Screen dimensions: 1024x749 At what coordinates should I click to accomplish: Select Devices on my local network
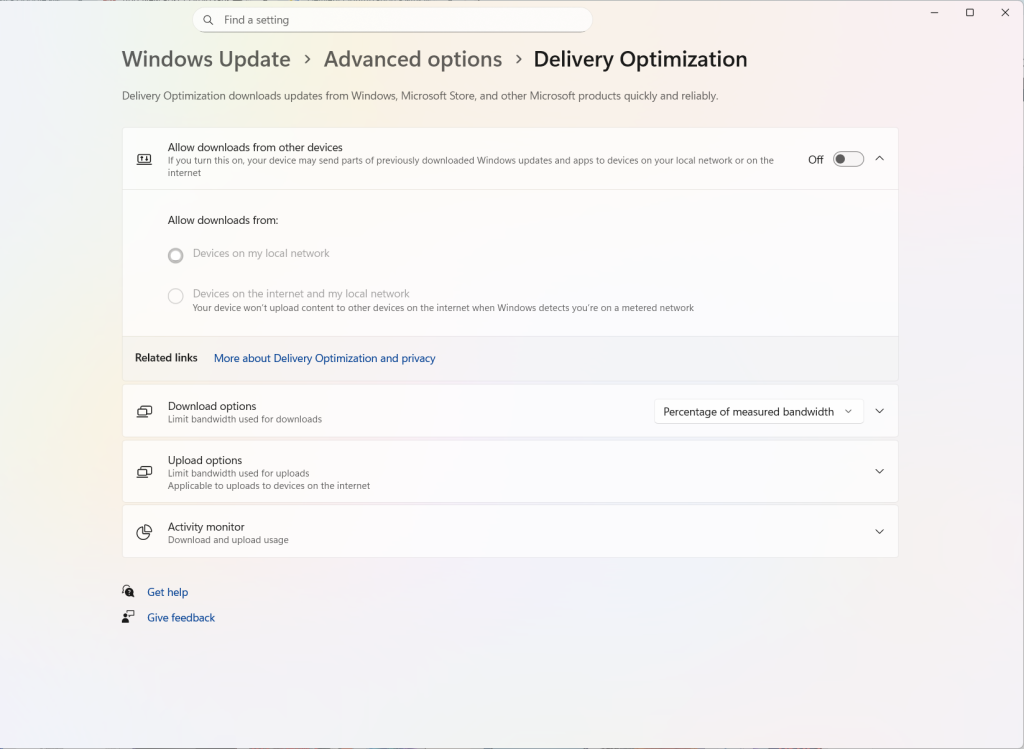tap(176, 255)
